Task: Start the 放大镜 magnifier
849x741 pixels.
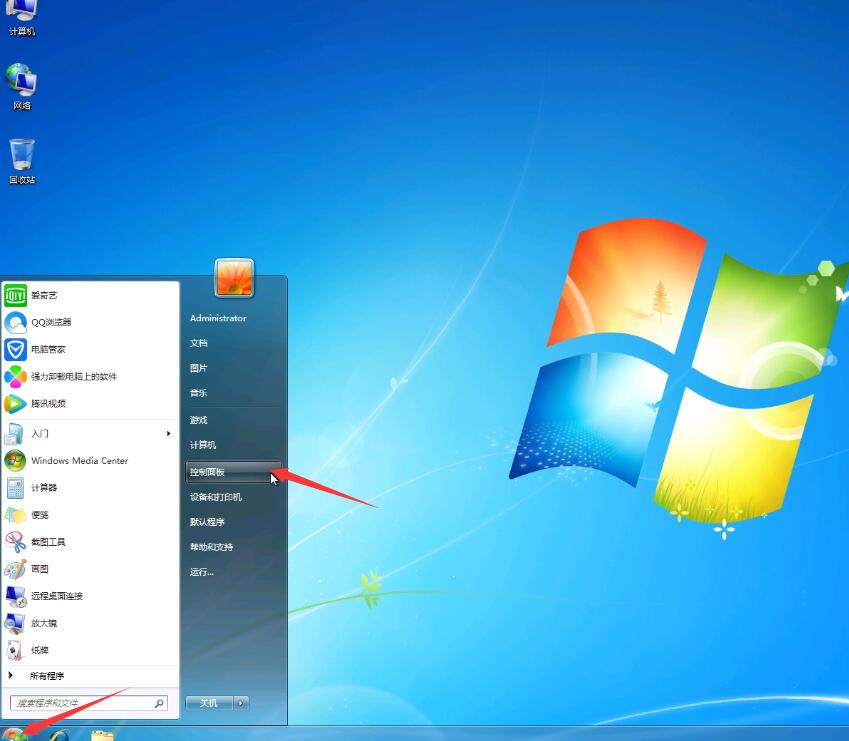Action: pyautogui.click(x=90, y=623)
